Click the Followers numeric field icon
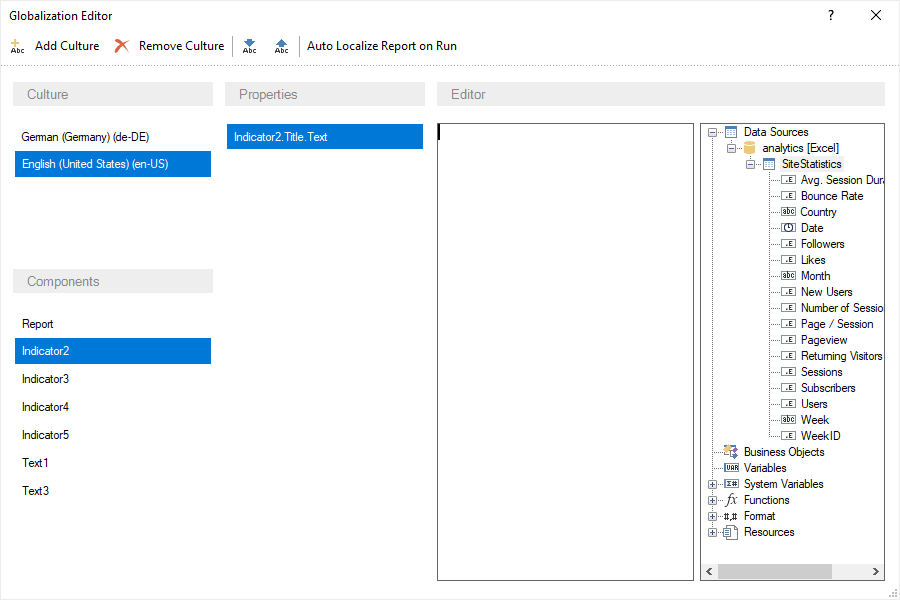This screenshot has height=600, width=900. point(789,244)
